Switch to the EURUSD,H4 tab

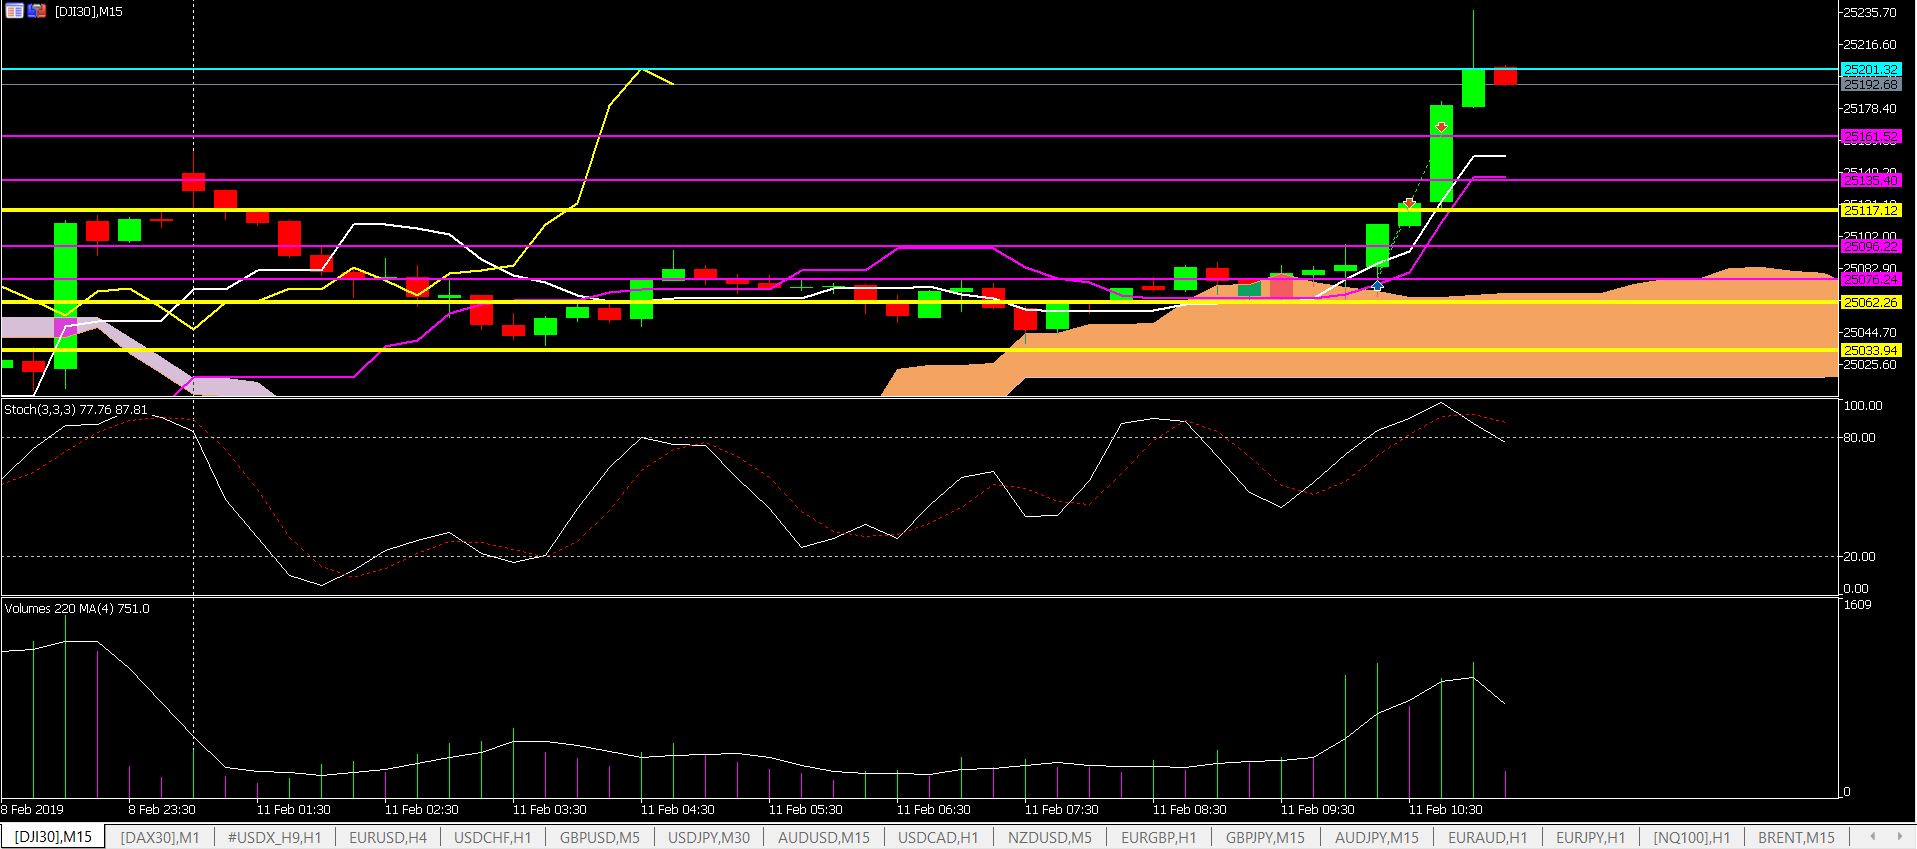click(x=388, y=837)
